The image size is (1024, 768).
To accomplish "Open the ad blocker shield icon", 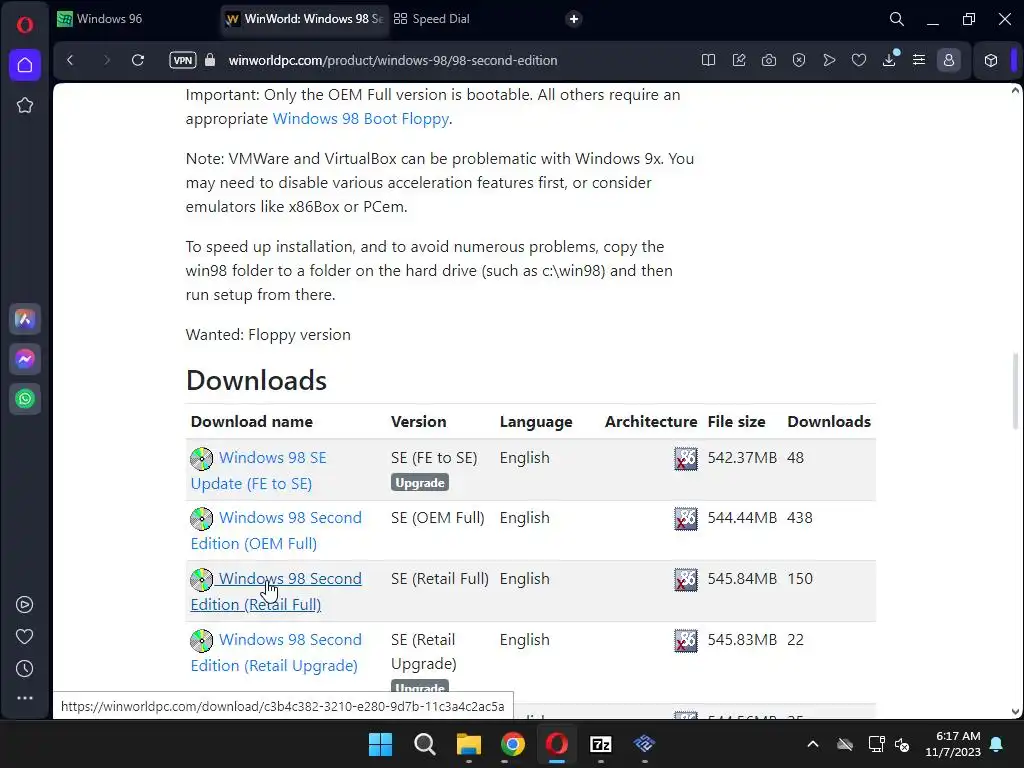I will coord(799,60).
